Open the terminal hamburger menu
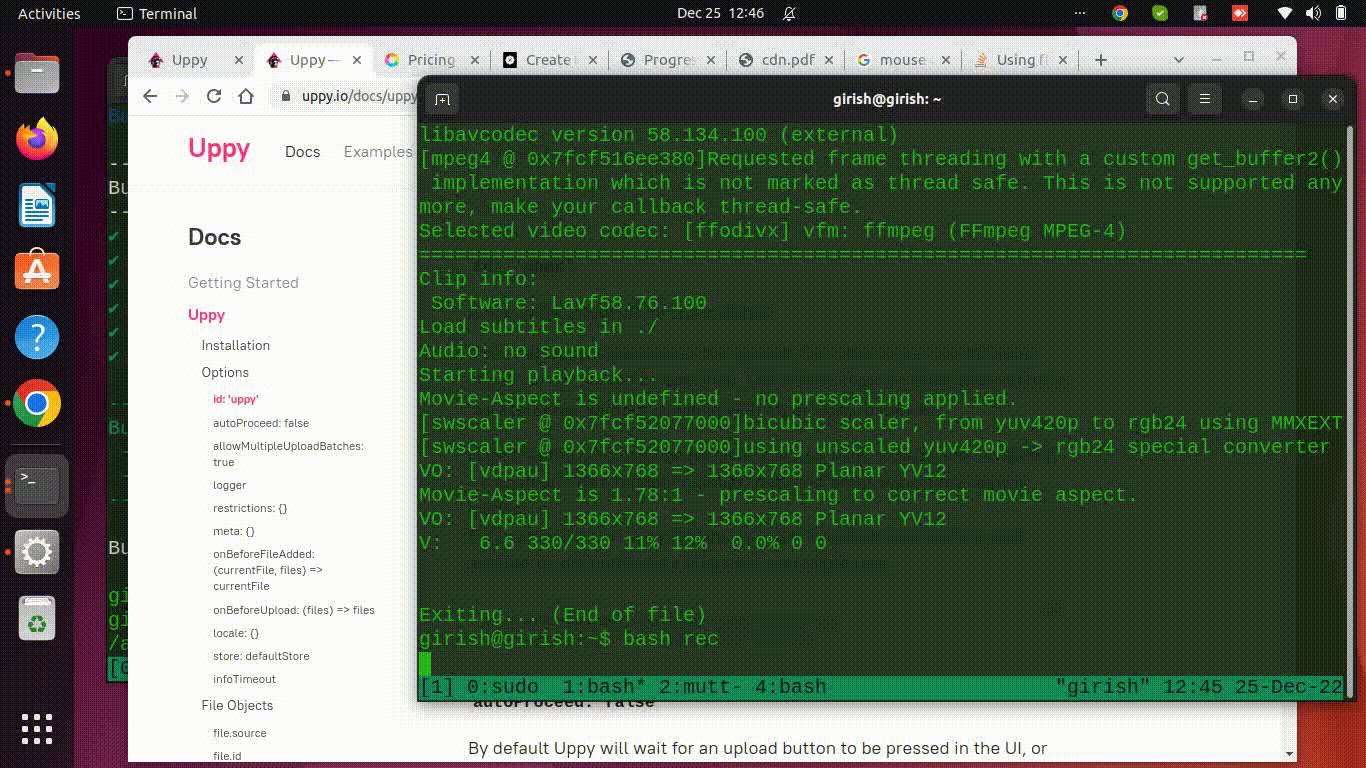This screenshot has width=1366, height=768. click(x=1205, y=99)
